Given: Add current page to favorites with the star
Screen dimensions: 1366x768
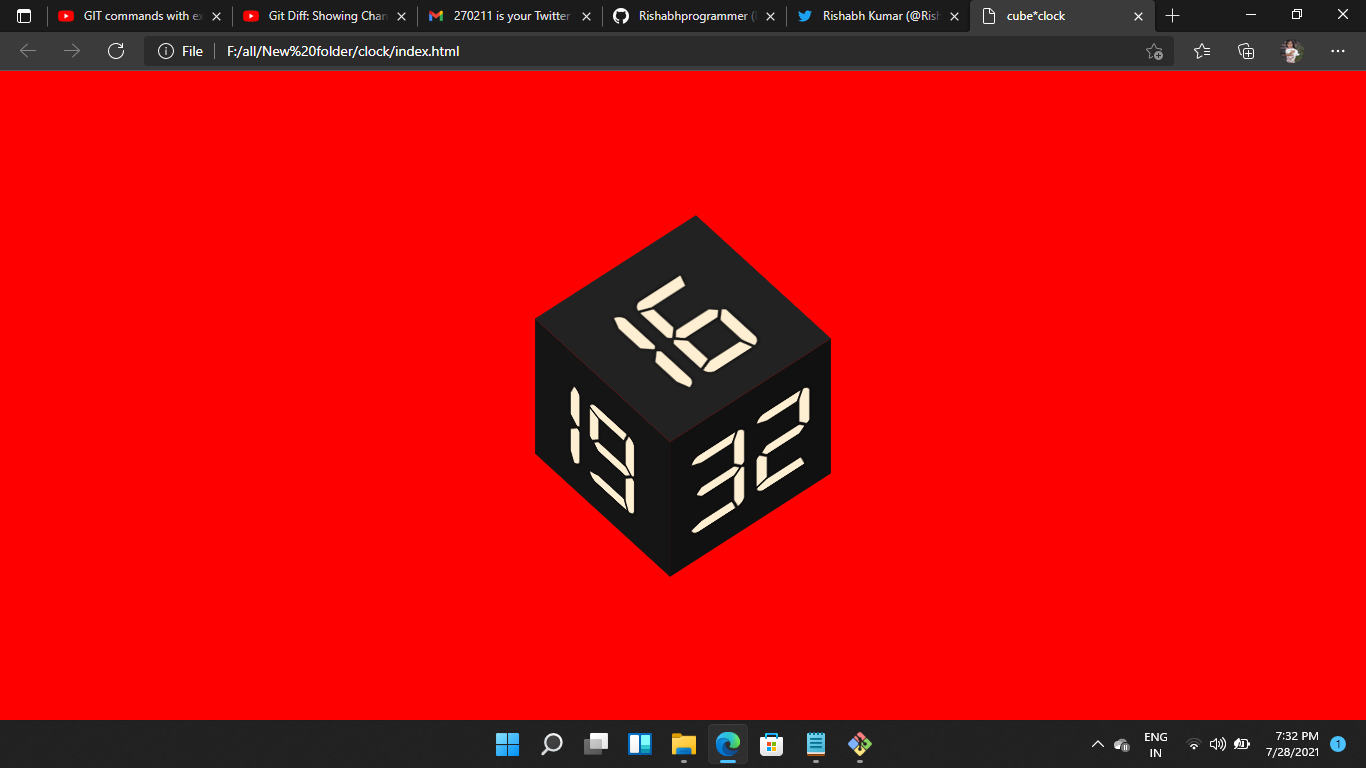Looking at the screenshot, I should (x=1153, y=50).
